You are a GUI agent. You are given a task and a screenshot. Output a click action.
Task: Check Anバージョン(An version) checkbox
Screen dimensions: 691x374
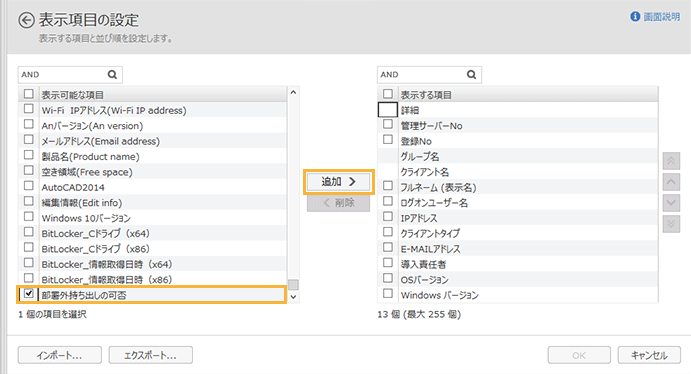click(29, 124)
